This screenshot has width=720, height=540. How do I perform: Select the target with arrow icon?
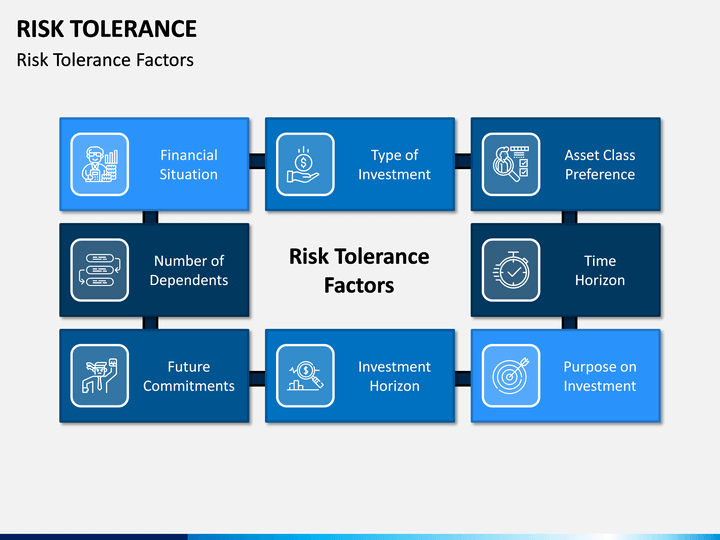pos(511,376)
